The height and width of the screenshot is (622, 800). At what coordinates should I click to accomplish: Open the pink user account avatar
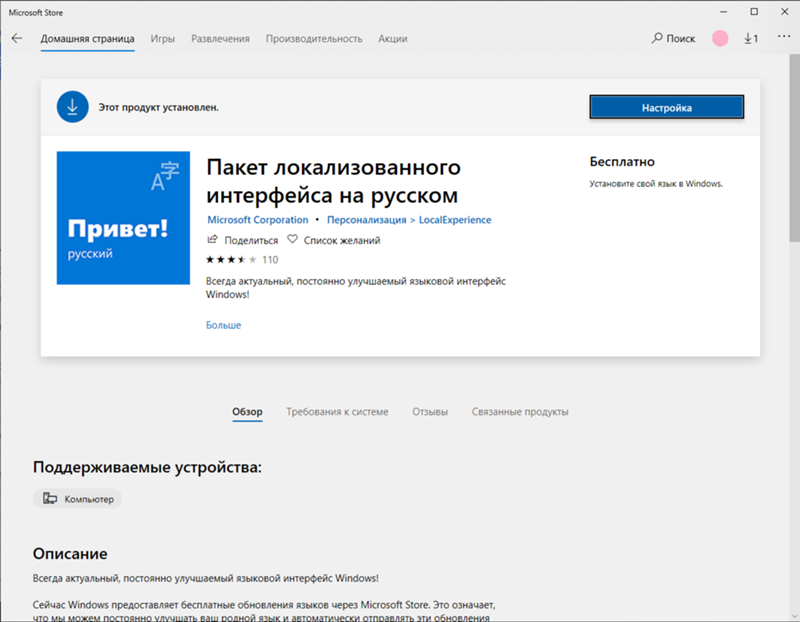click(x=720, y=38)
